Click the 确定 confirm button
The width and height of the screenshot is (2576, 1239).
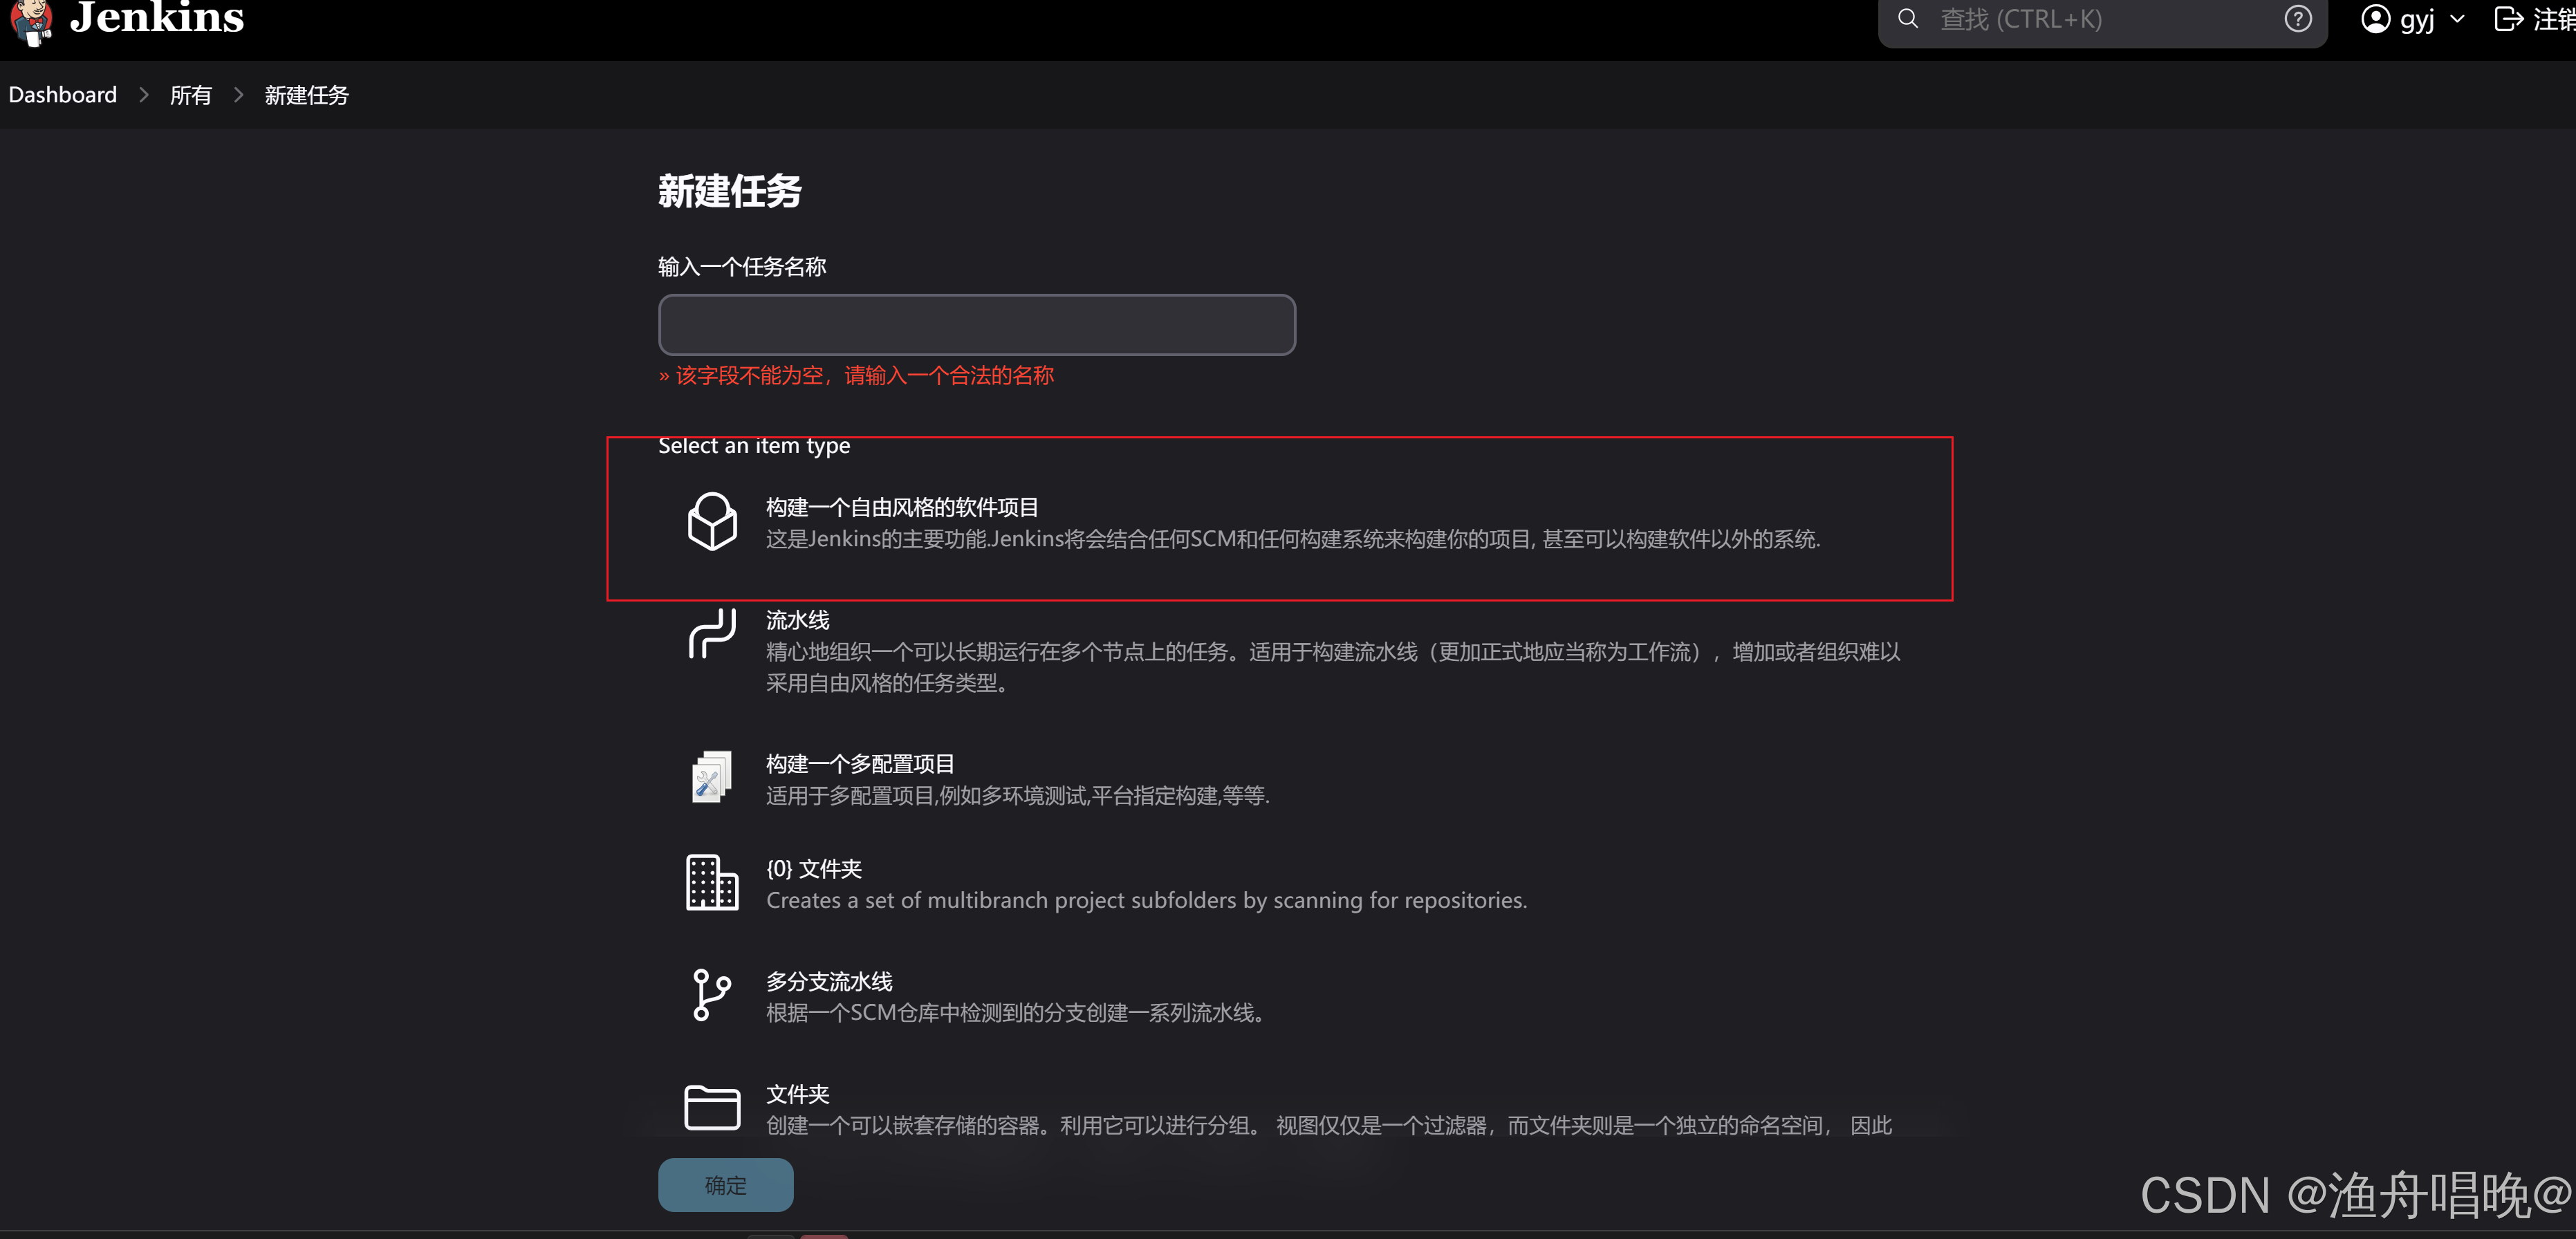coord(726,1186)
